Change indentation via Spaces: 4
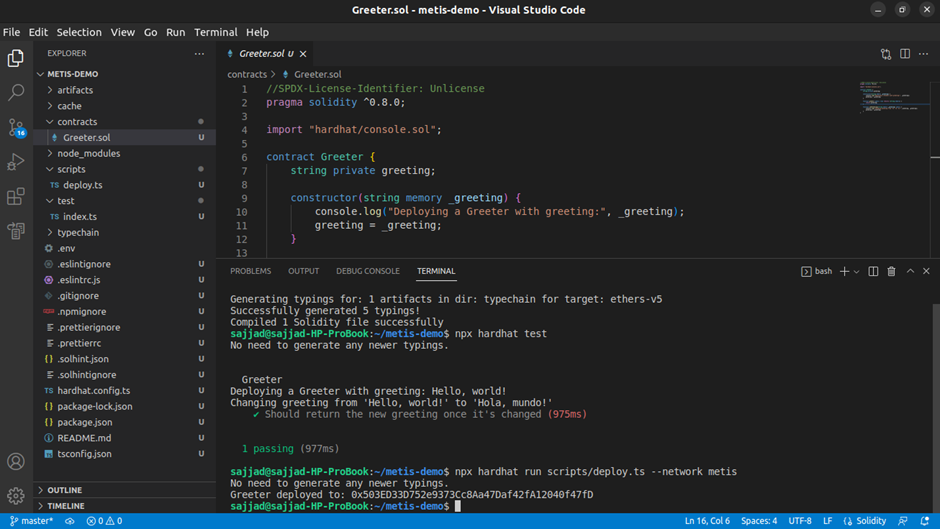Viewport: 940px width, 529px height. point(759,521)
